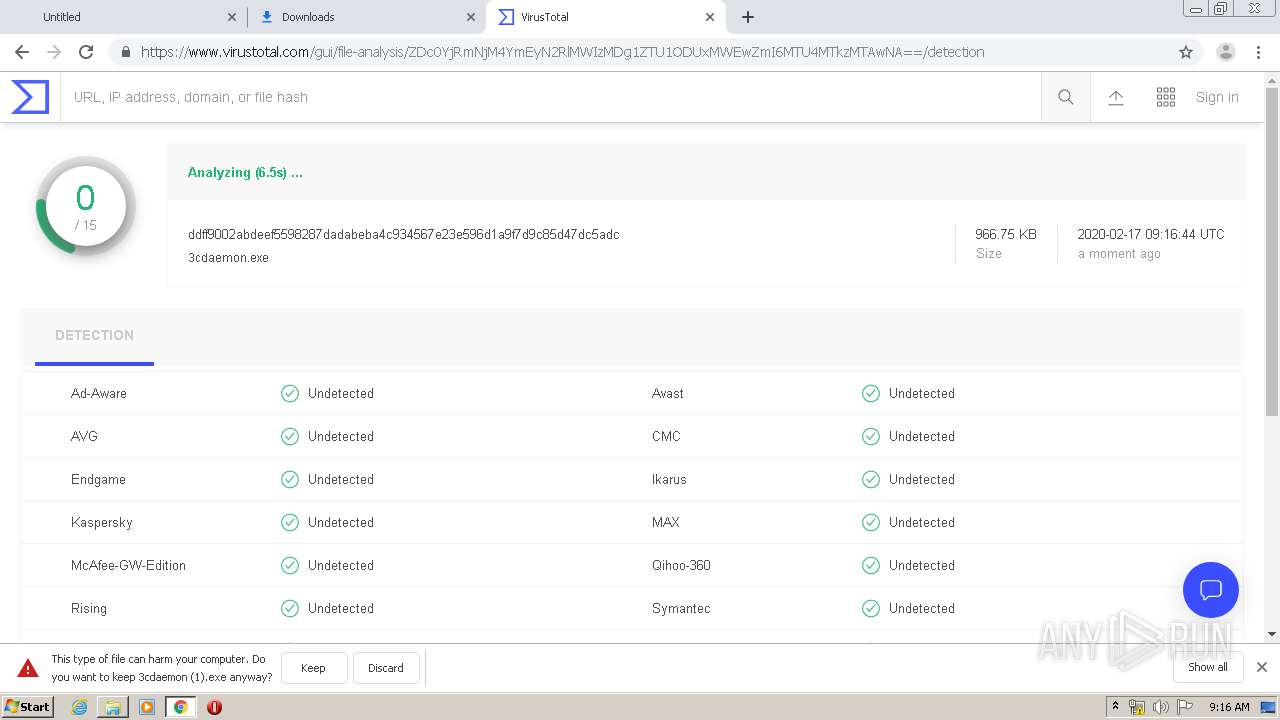Open File Explorer from taskbar

coord(113,707)
